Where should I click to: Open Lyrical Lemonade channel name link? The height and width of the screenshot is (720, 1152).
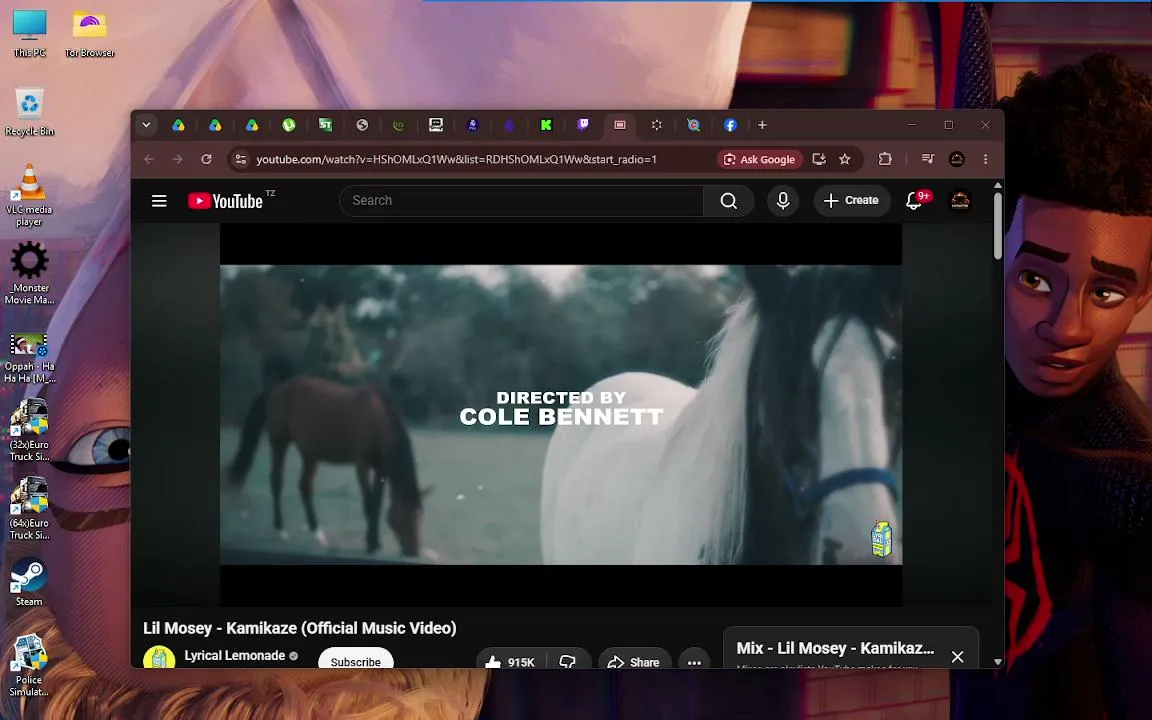[234, 655]
